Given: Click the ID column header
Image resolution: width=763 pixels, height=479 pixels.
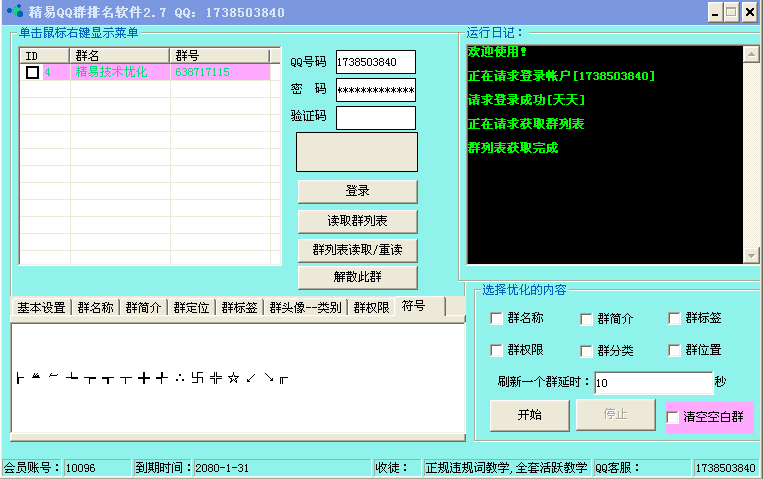Looking at the screenshot, I should pos(45,56).
